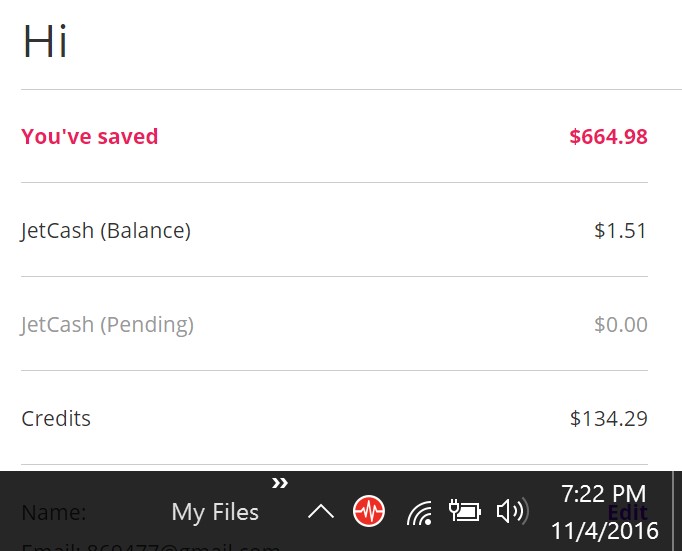Open the My Files taskbar toolbar
Image resolution: width=682 pixels, height=551 pixels.
click(x=215, y=513)
